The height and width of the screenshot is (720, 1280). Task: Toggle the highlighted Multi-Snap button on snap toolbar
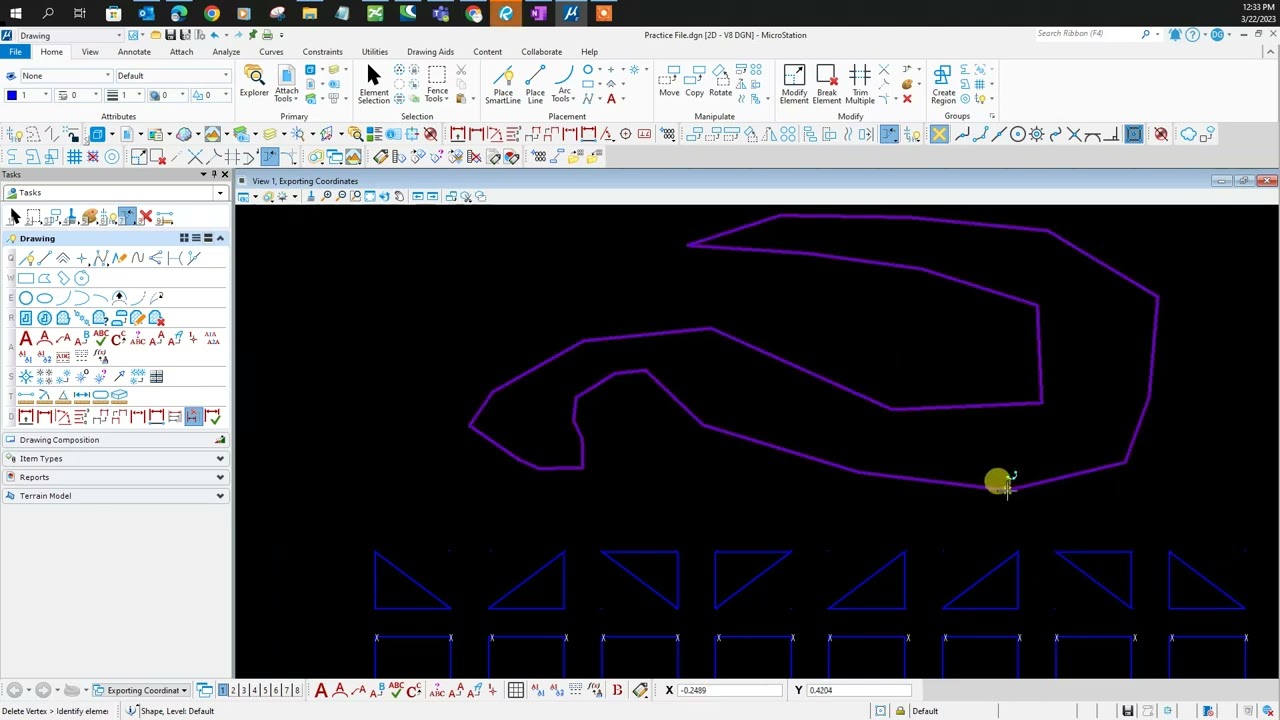click(1133, 135)
